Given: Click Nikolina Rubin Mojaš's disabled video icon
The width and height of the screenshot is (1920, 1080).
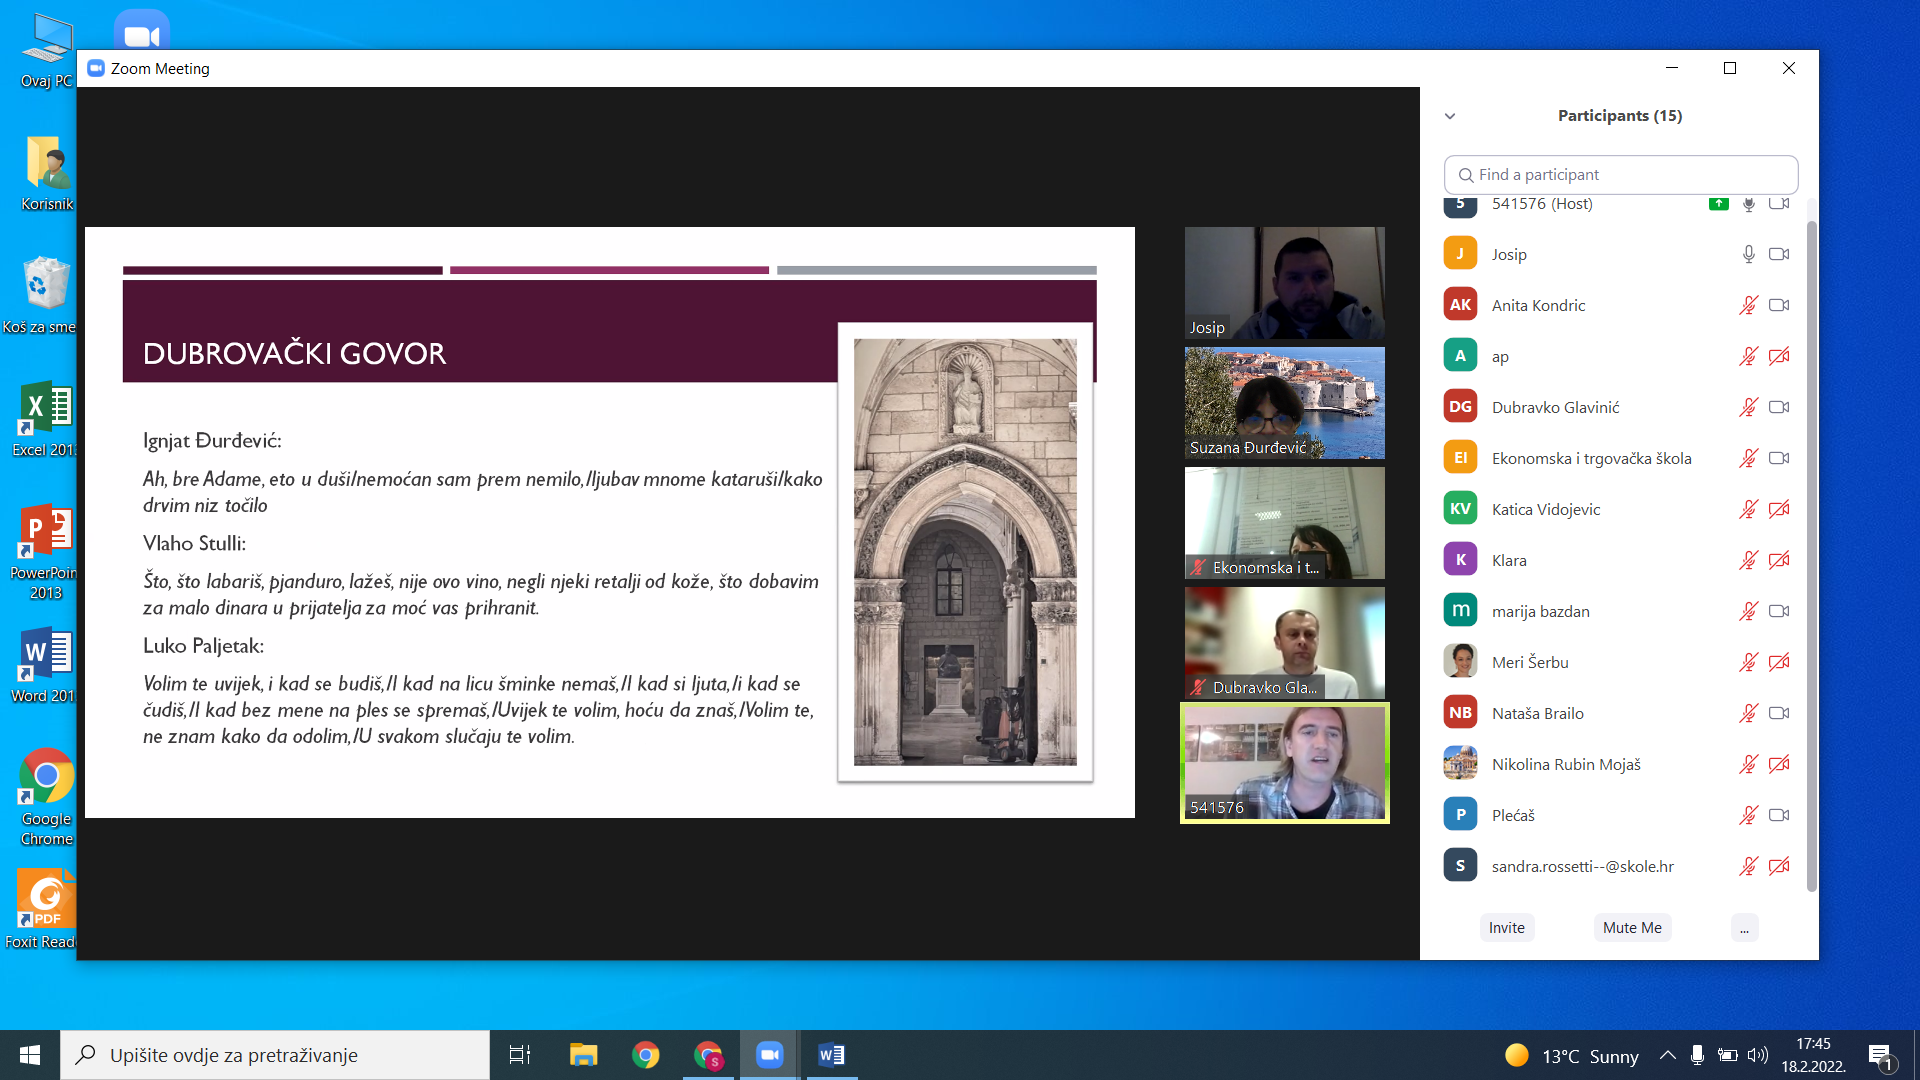Looking at the screenshot, I should pyautogui.click(x=1779, y=764).
